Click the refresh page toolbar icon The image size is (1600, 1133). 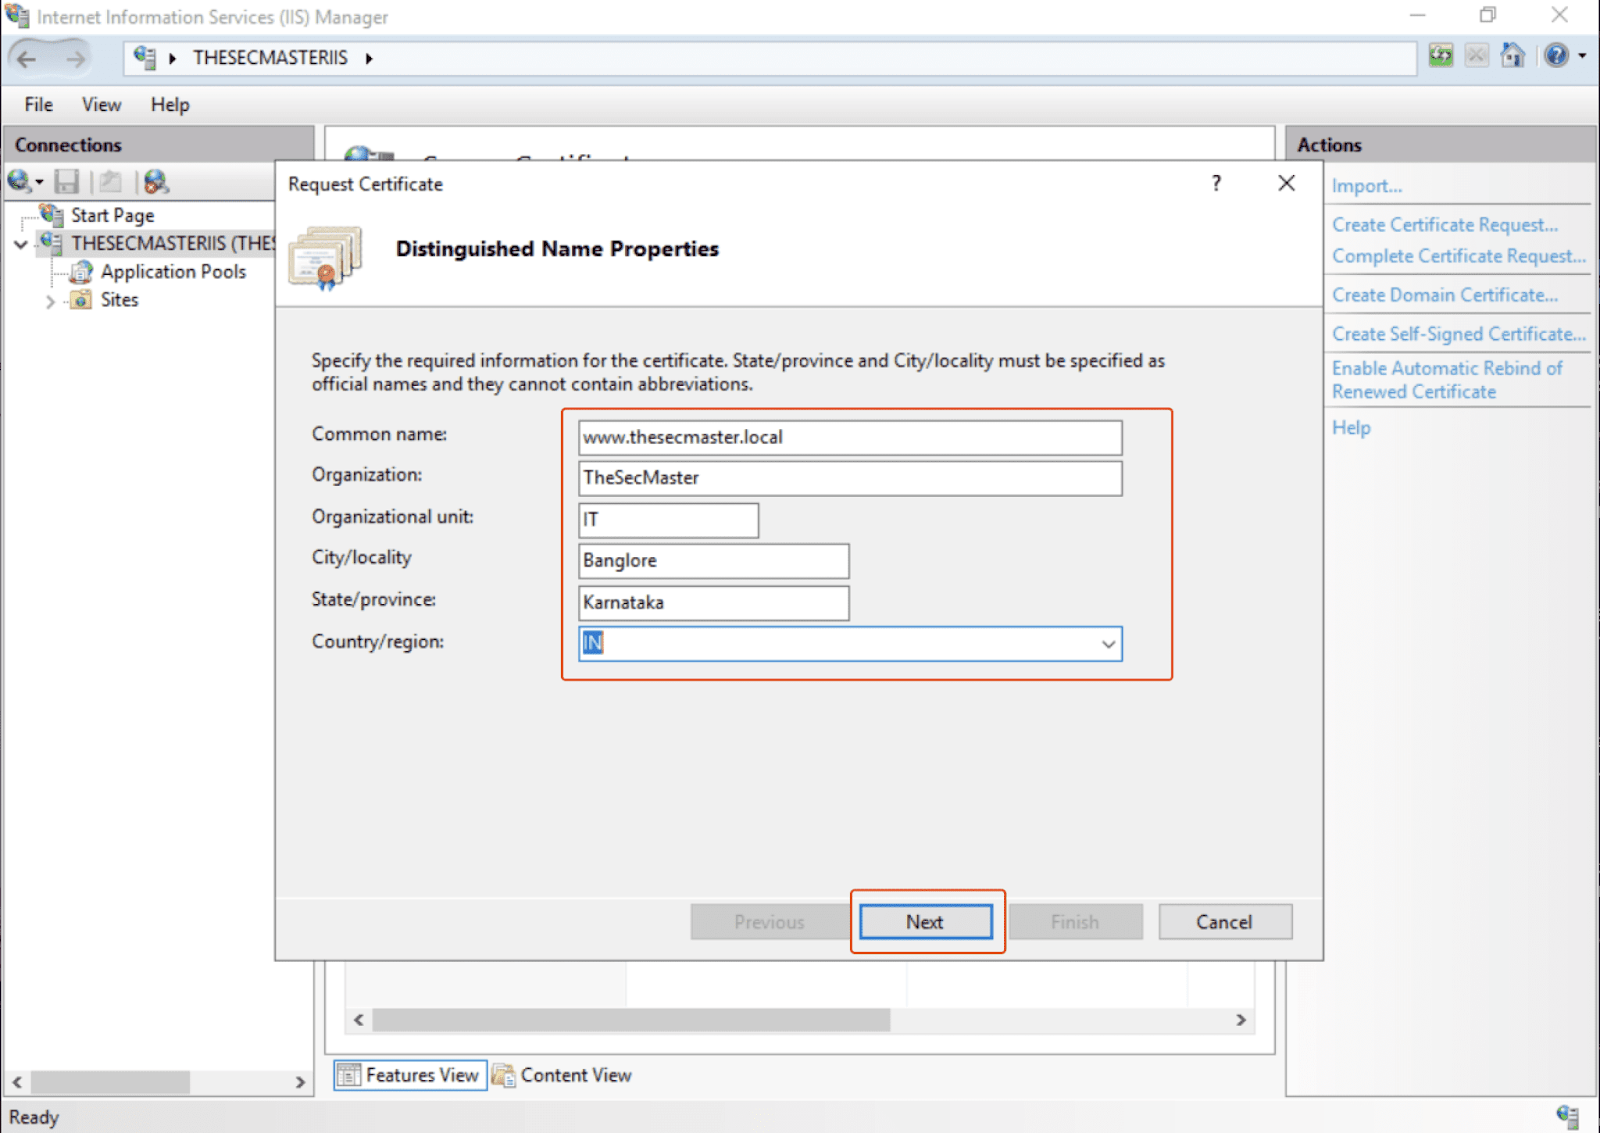click(1441, 56)
